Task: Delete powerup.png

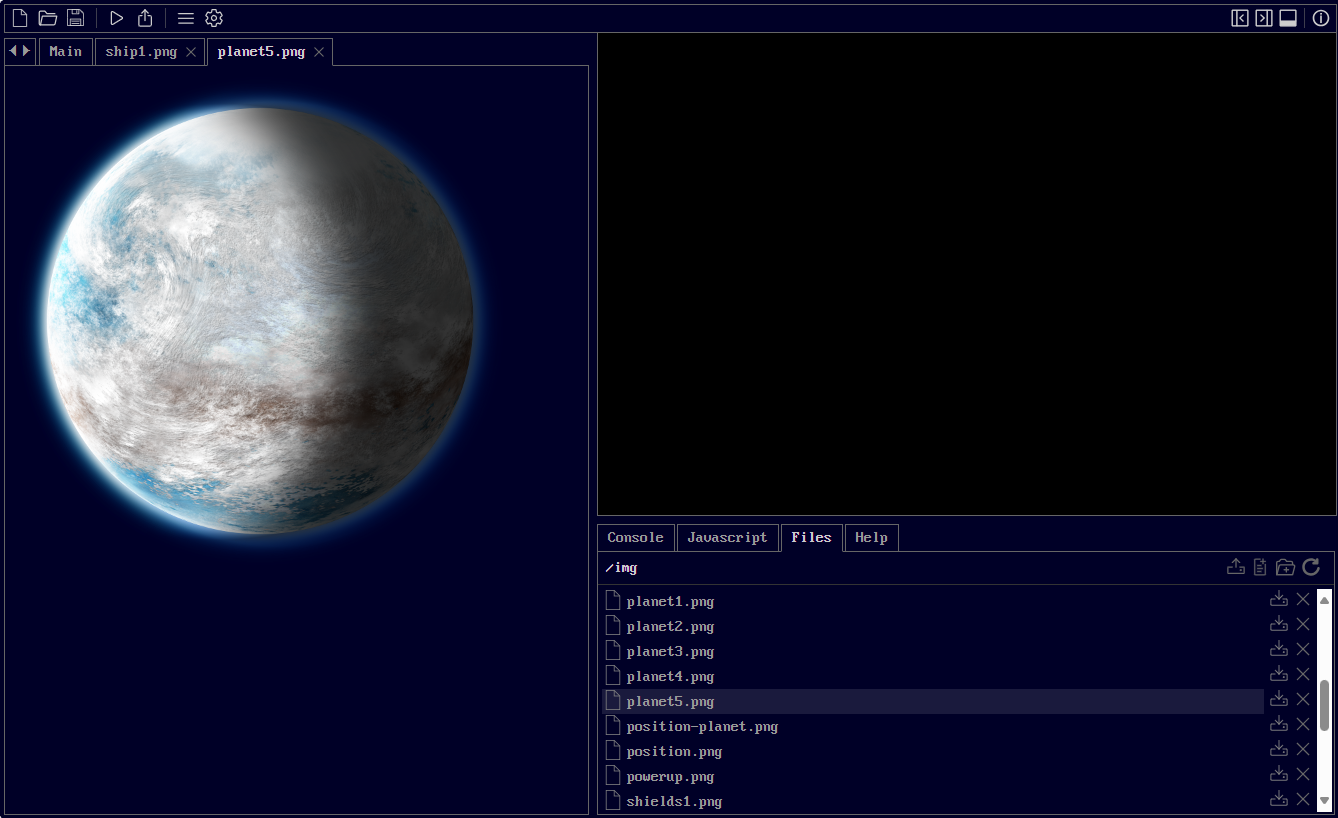Action: click(x=1303, y=774)
